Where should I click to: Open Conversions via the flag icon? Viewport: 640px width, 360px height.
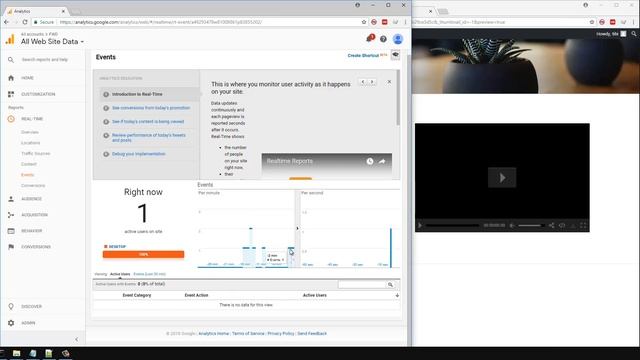pyautogui.click(x=11, y=247)
